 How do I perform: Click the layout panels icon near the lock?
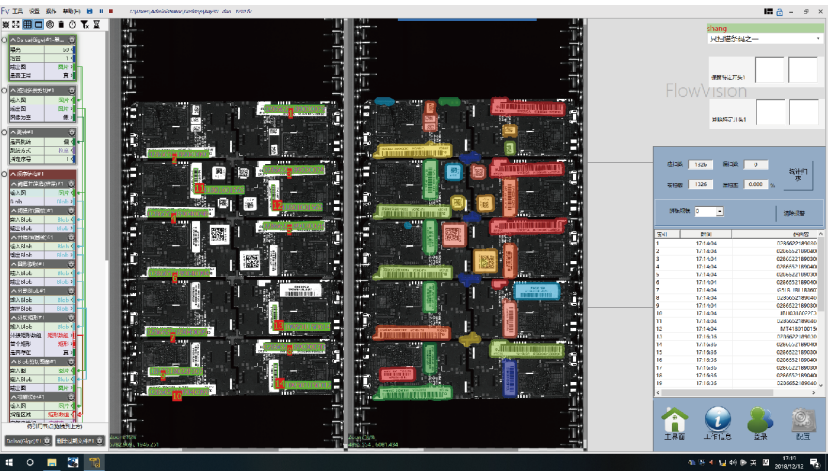pos(768,11)
